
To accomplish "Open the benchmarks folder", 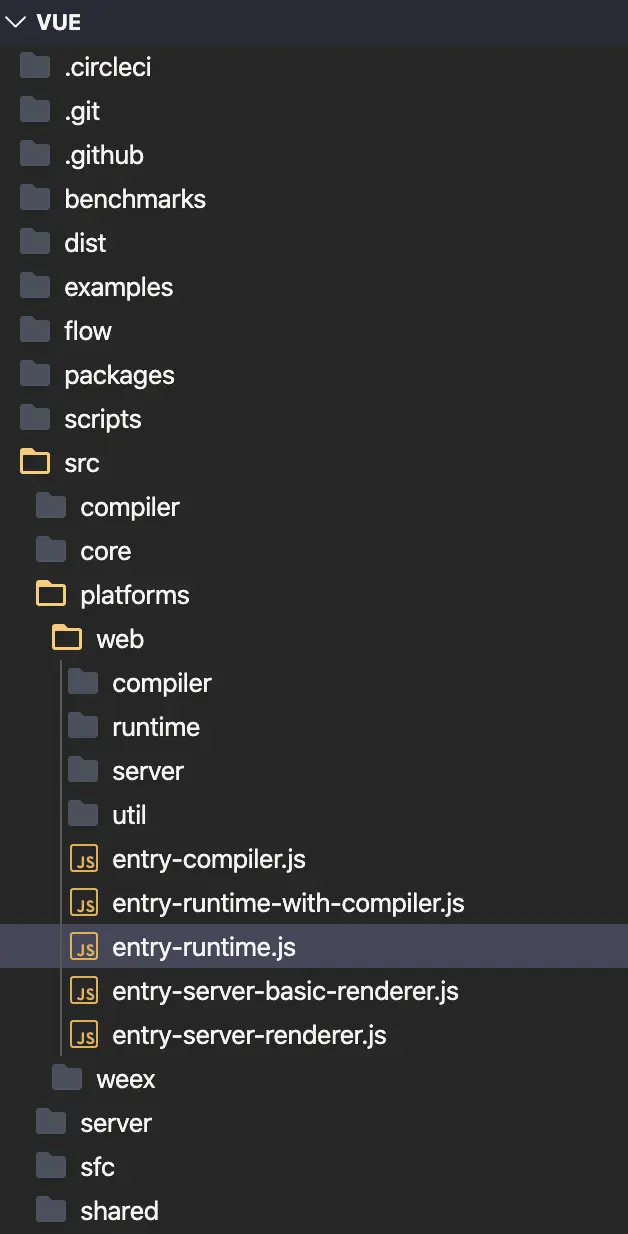I will pyautogui.click(x=135, y=199).
